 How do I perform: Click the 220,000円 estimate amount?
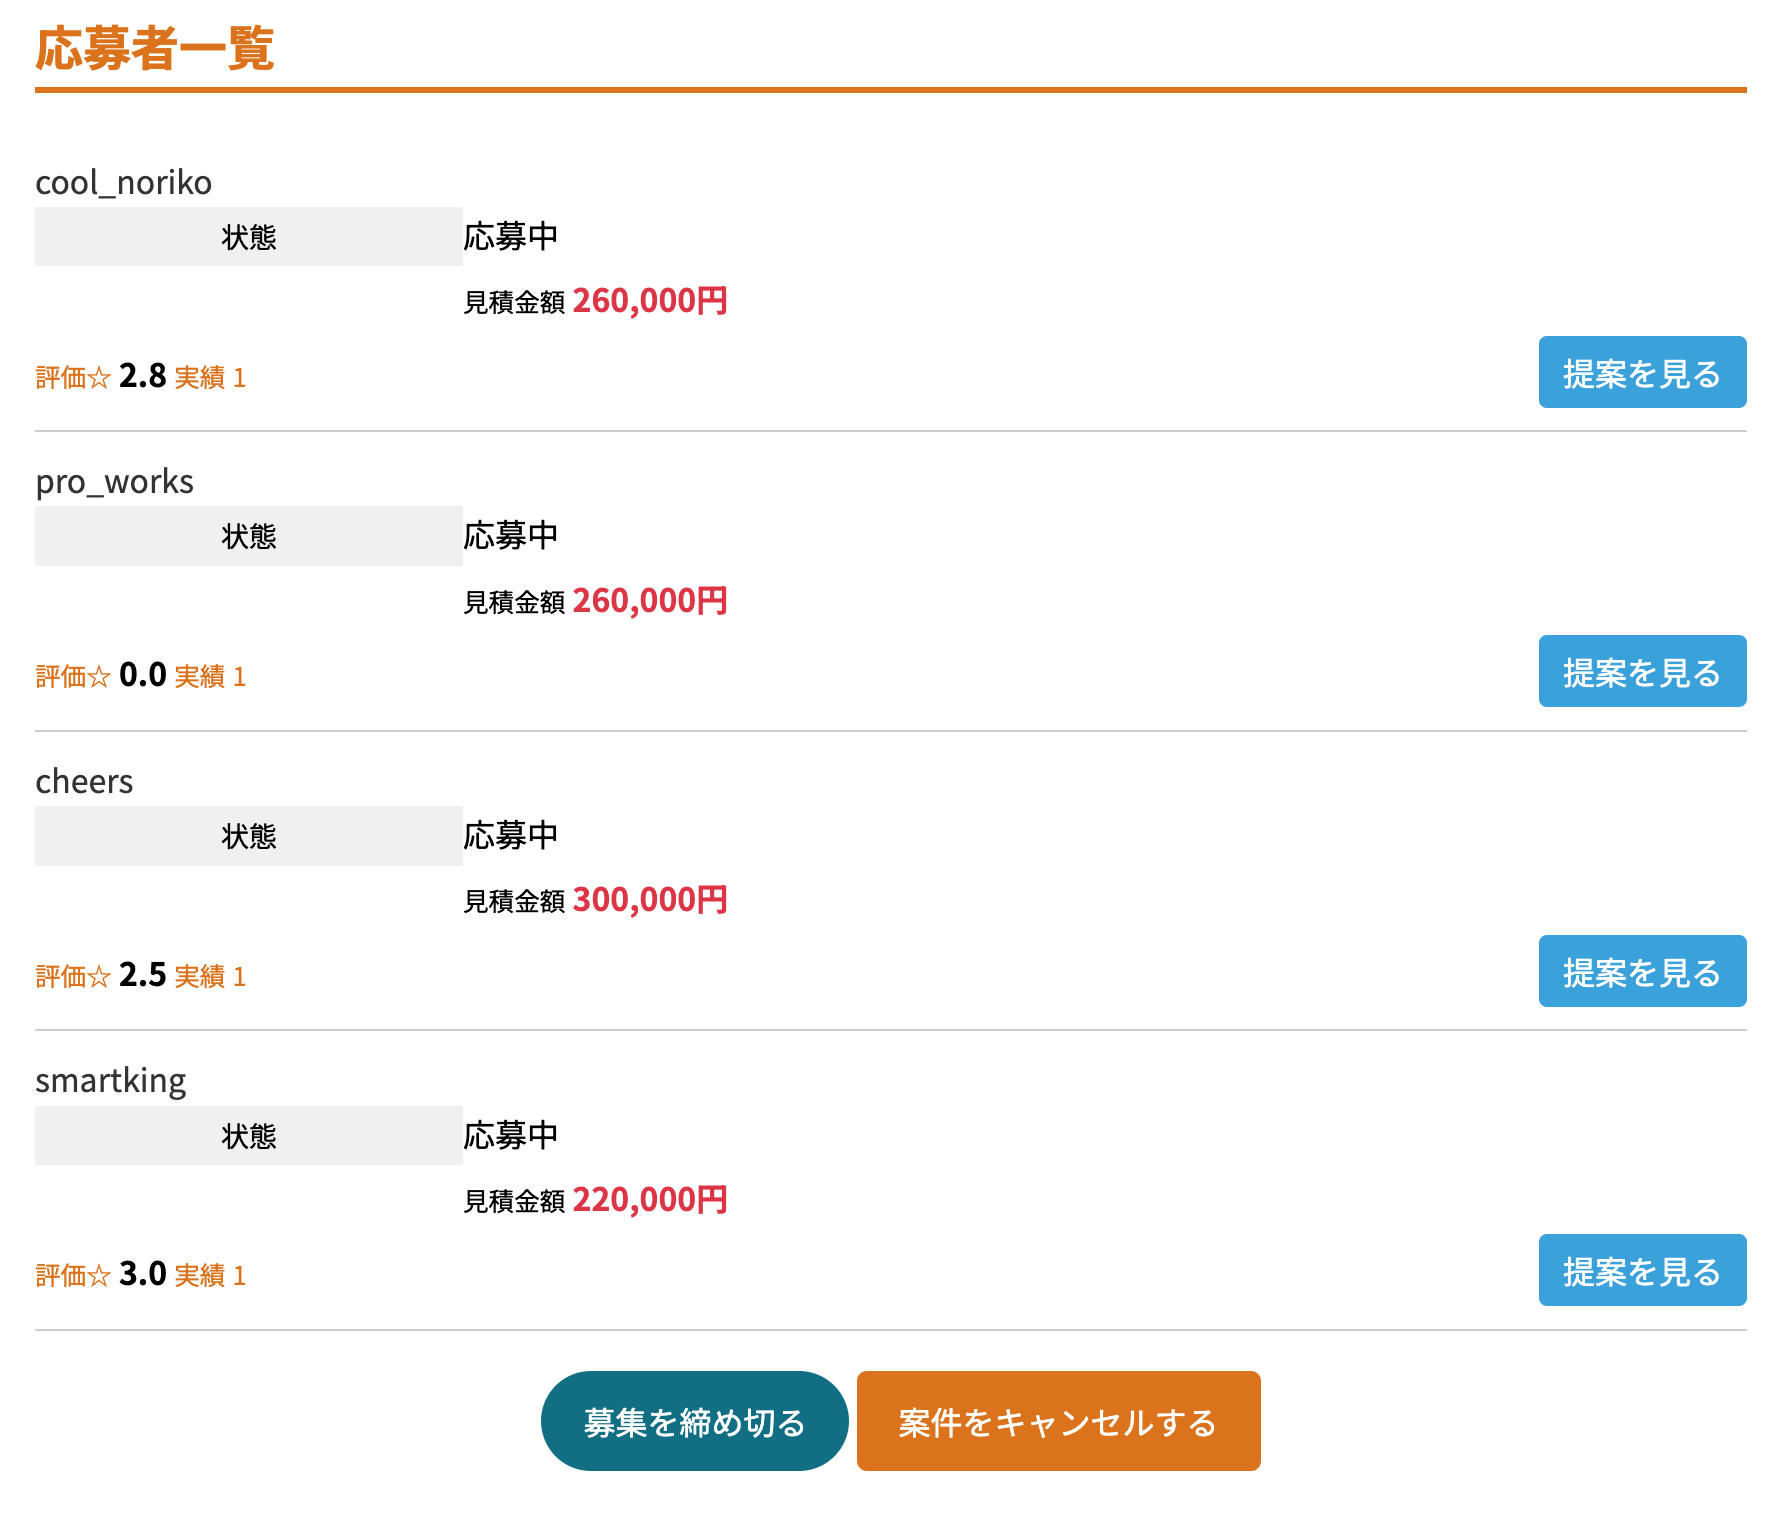(x=649, y=1200)
